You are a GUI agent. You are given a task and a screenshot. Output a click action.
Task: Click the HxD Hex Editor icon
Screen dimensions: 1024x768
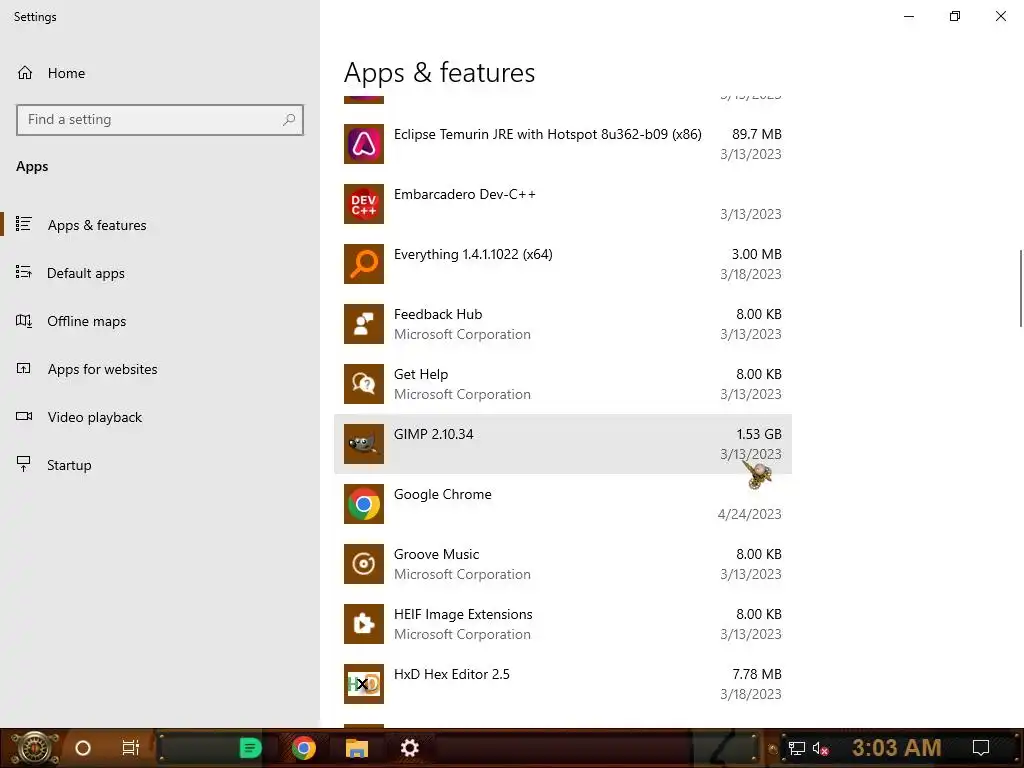coord(364,684)
